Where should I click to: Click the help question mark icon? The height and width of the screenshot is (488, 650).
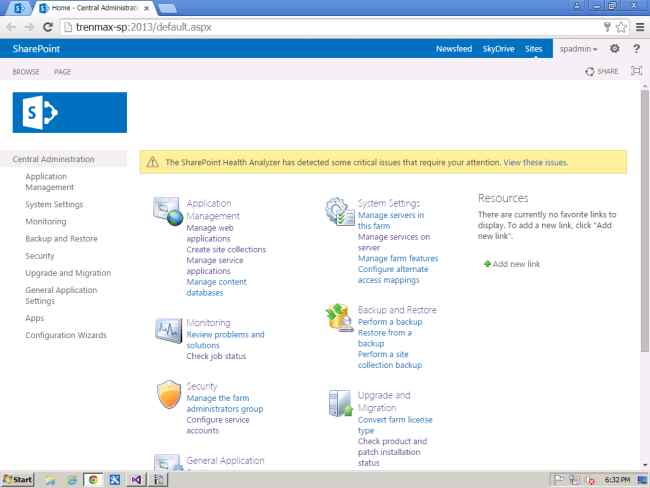636,49
